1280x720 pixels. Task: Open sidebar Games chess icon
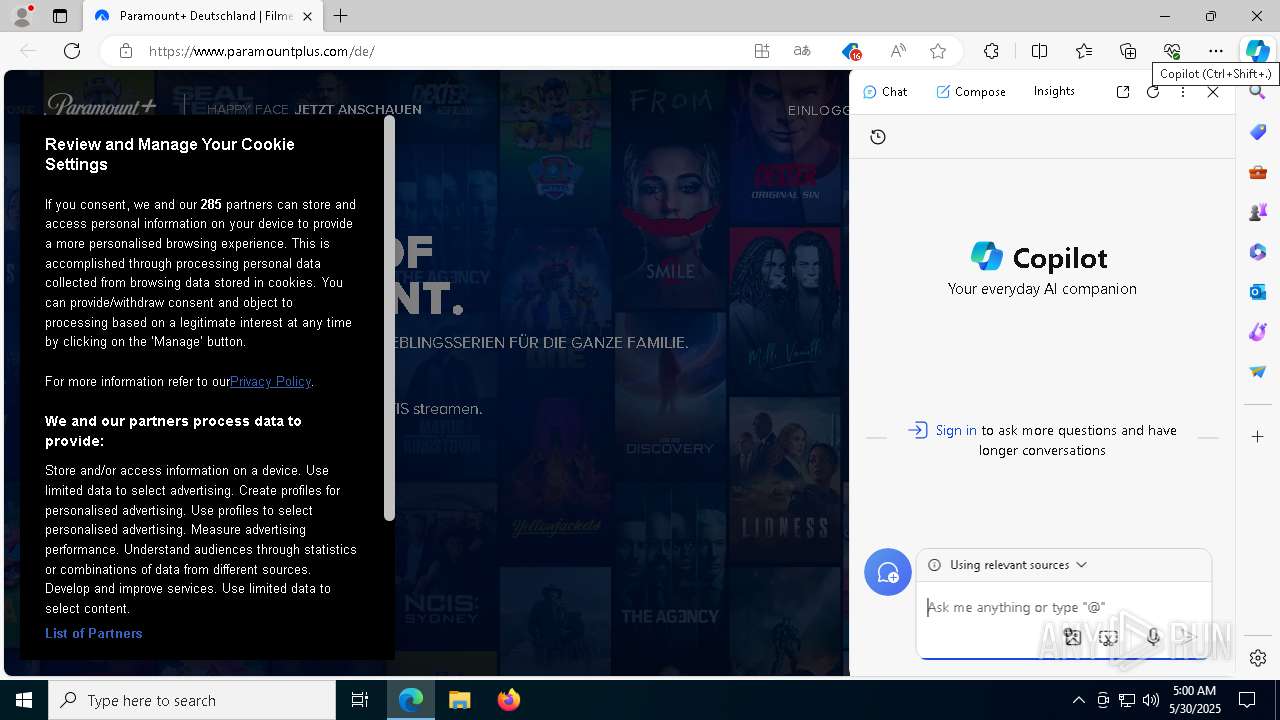pos(1258,212)
